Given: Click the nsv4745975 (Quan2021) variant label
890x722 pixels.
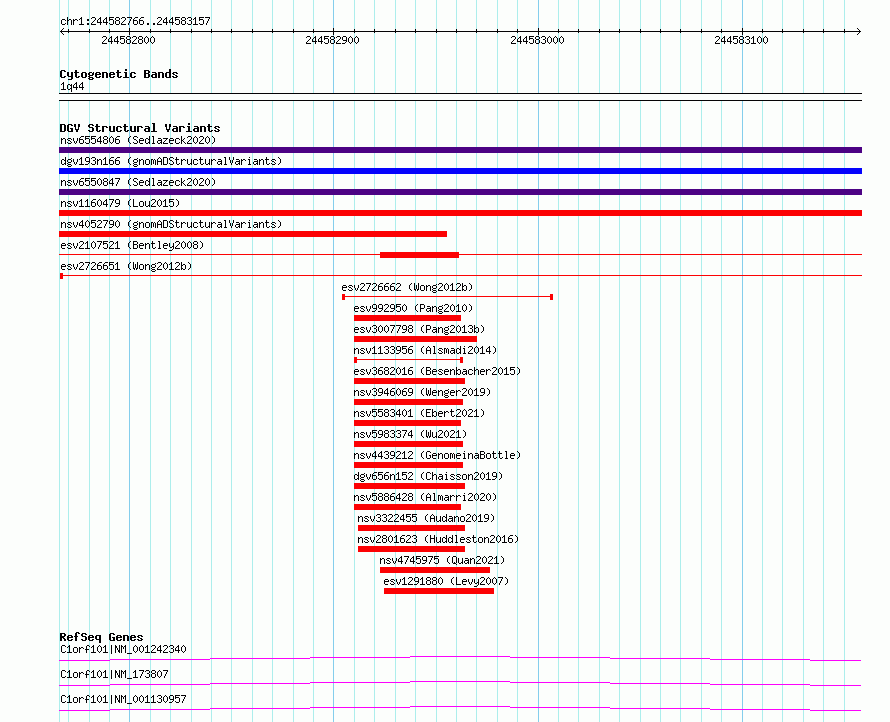Looking at the screenshot, I should click(442, 560).
